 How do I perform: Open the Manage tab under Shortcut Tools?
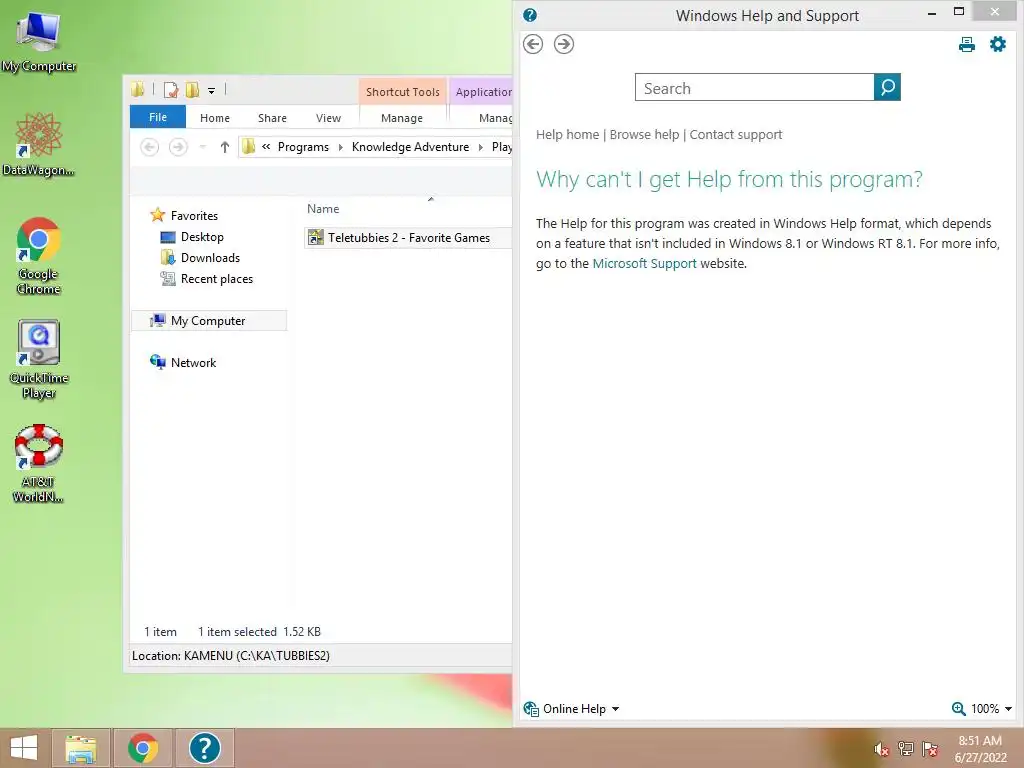(x=402, y=118)
